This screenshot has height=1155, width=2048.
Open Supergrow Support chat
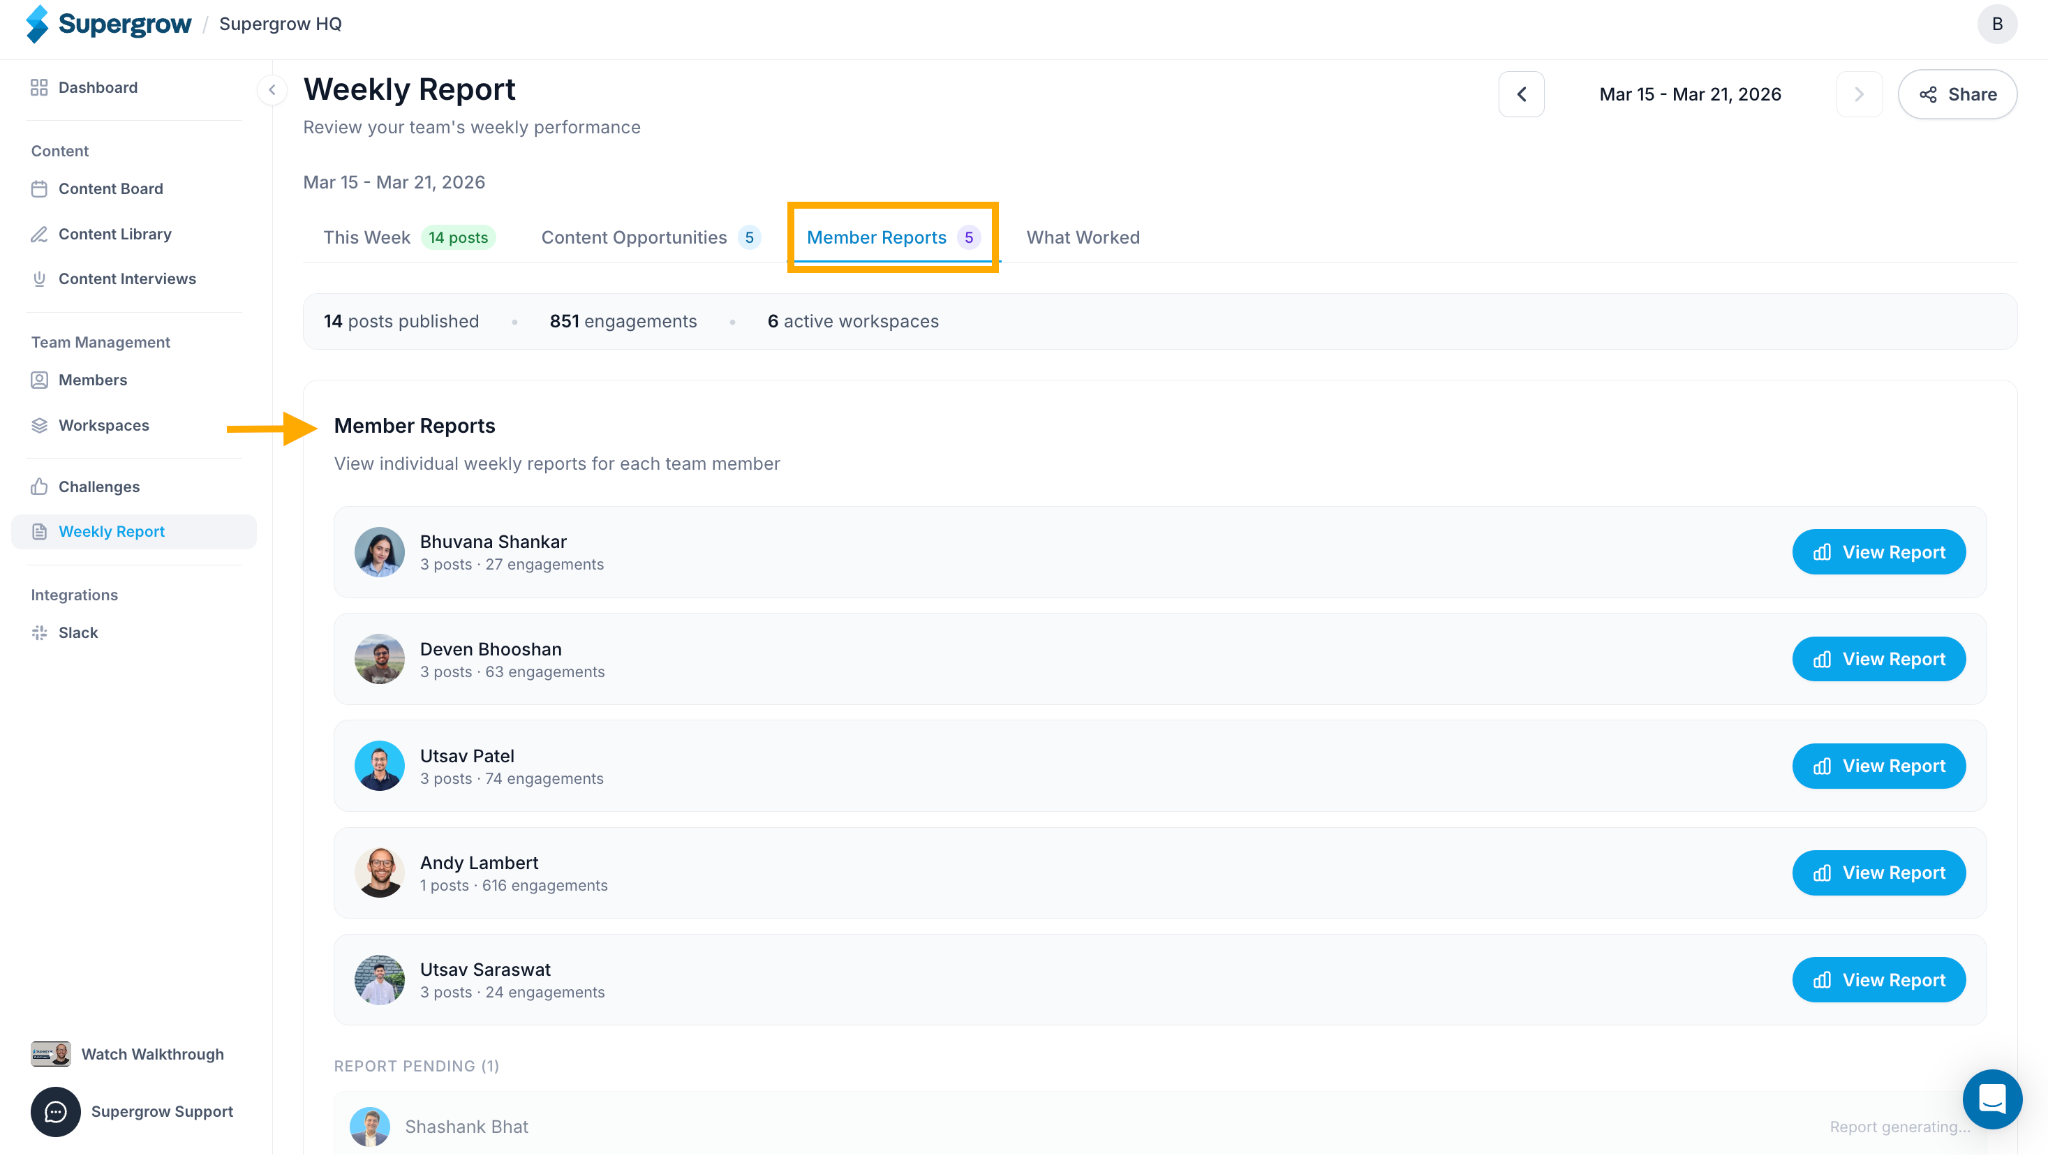click(x=132, y=1112)
